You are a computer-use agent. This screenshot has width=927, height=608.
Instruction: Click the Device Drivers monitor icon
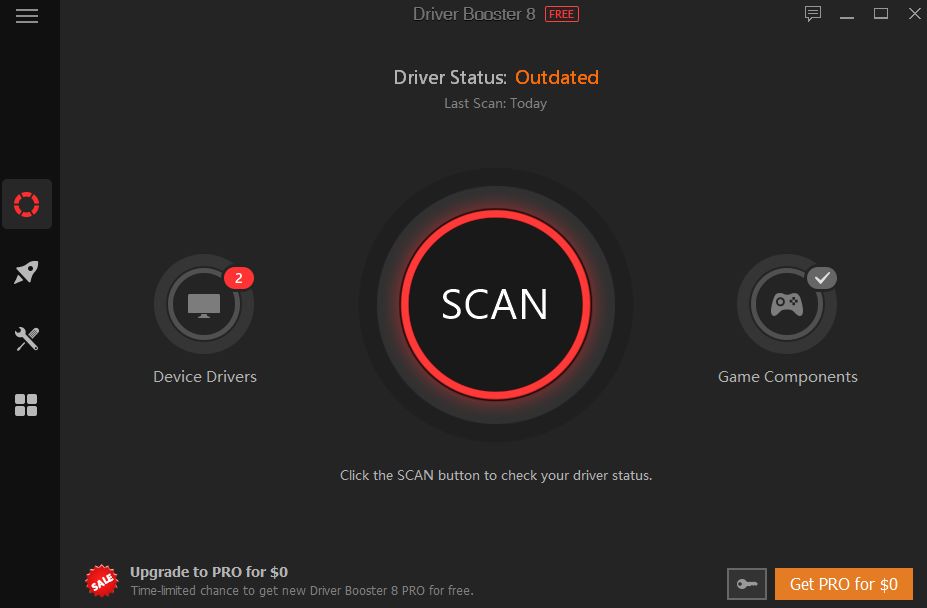pyautogui.click(x=204, y=304)
